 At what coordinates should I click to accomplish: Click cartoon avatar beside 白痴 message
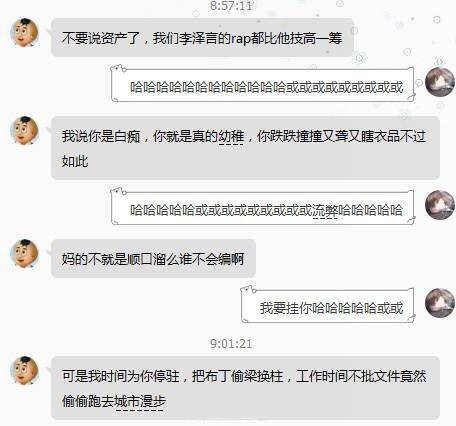coord(25,130)
